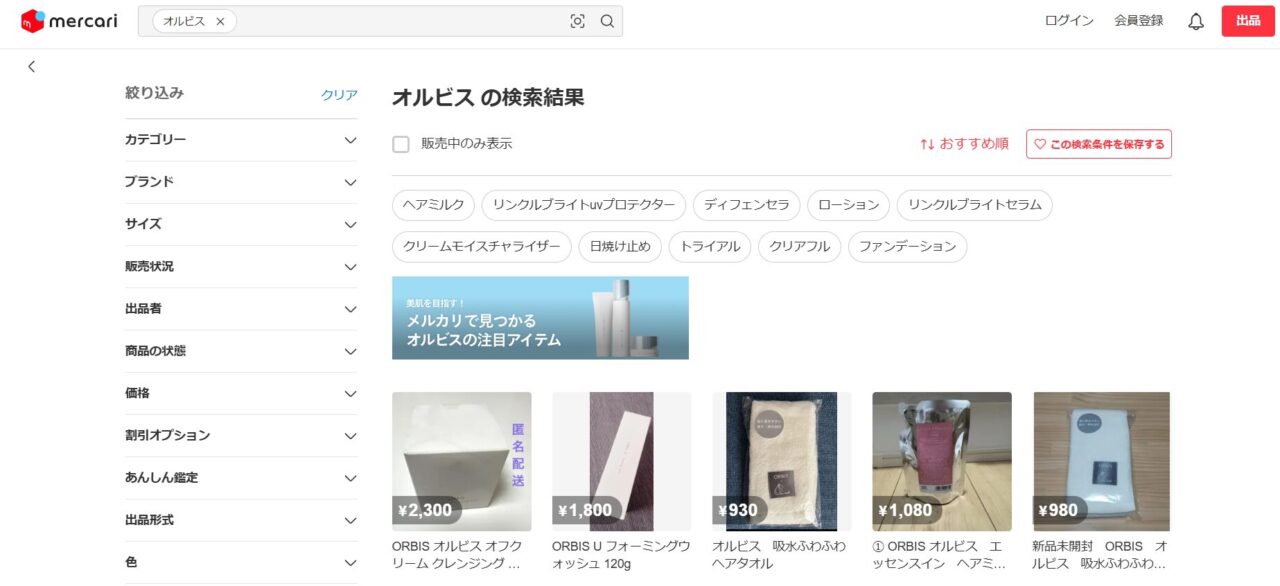Select the クリアフル chip
1280x586 pixels.
pyautogui.click(x=800, y=247)
